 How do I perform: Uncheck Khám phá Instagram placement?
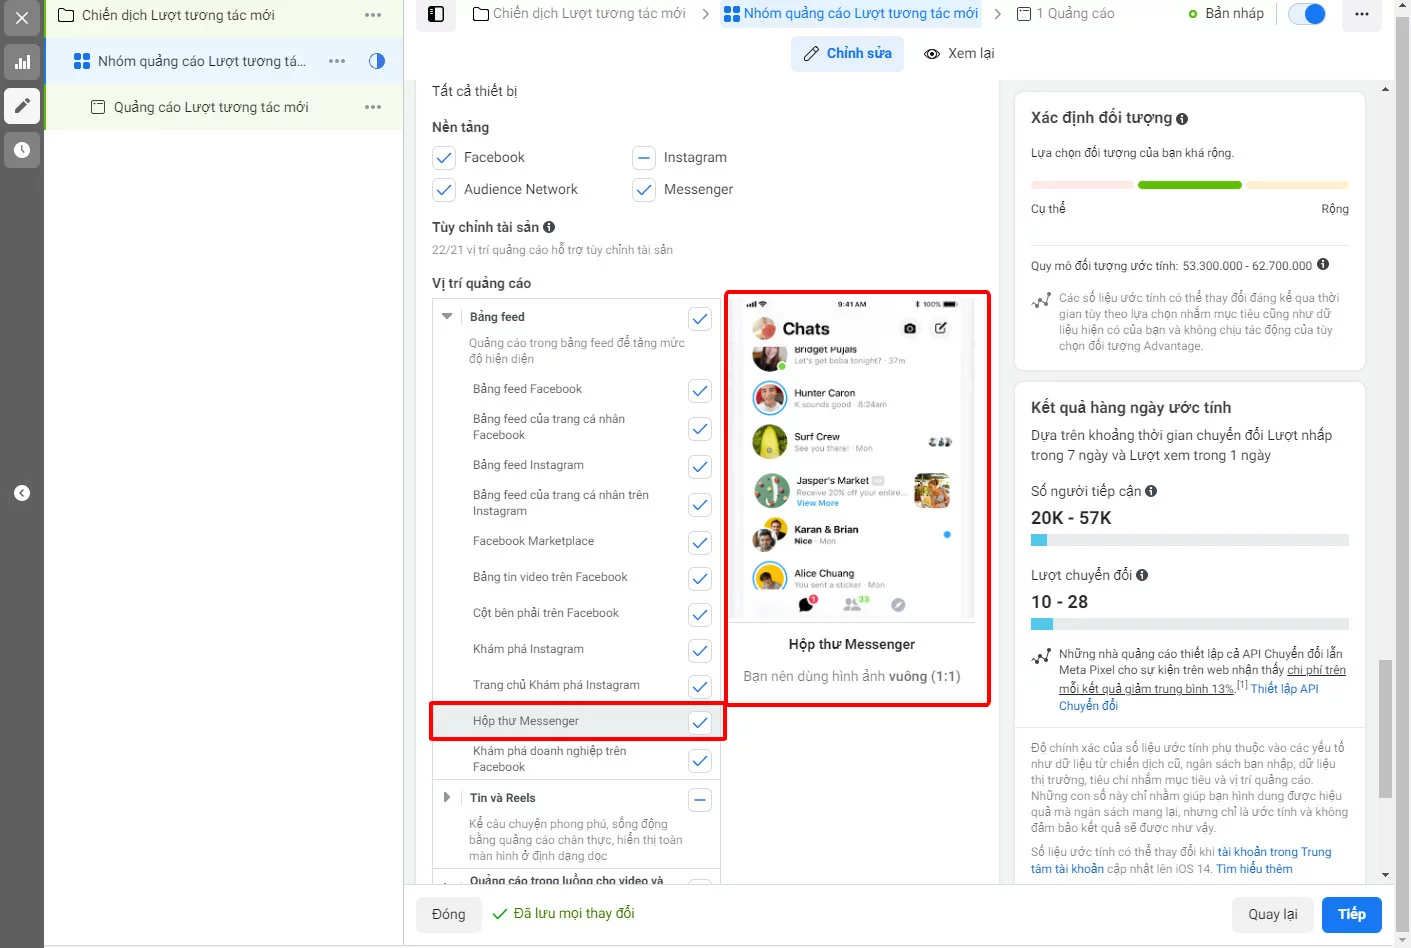700,651
